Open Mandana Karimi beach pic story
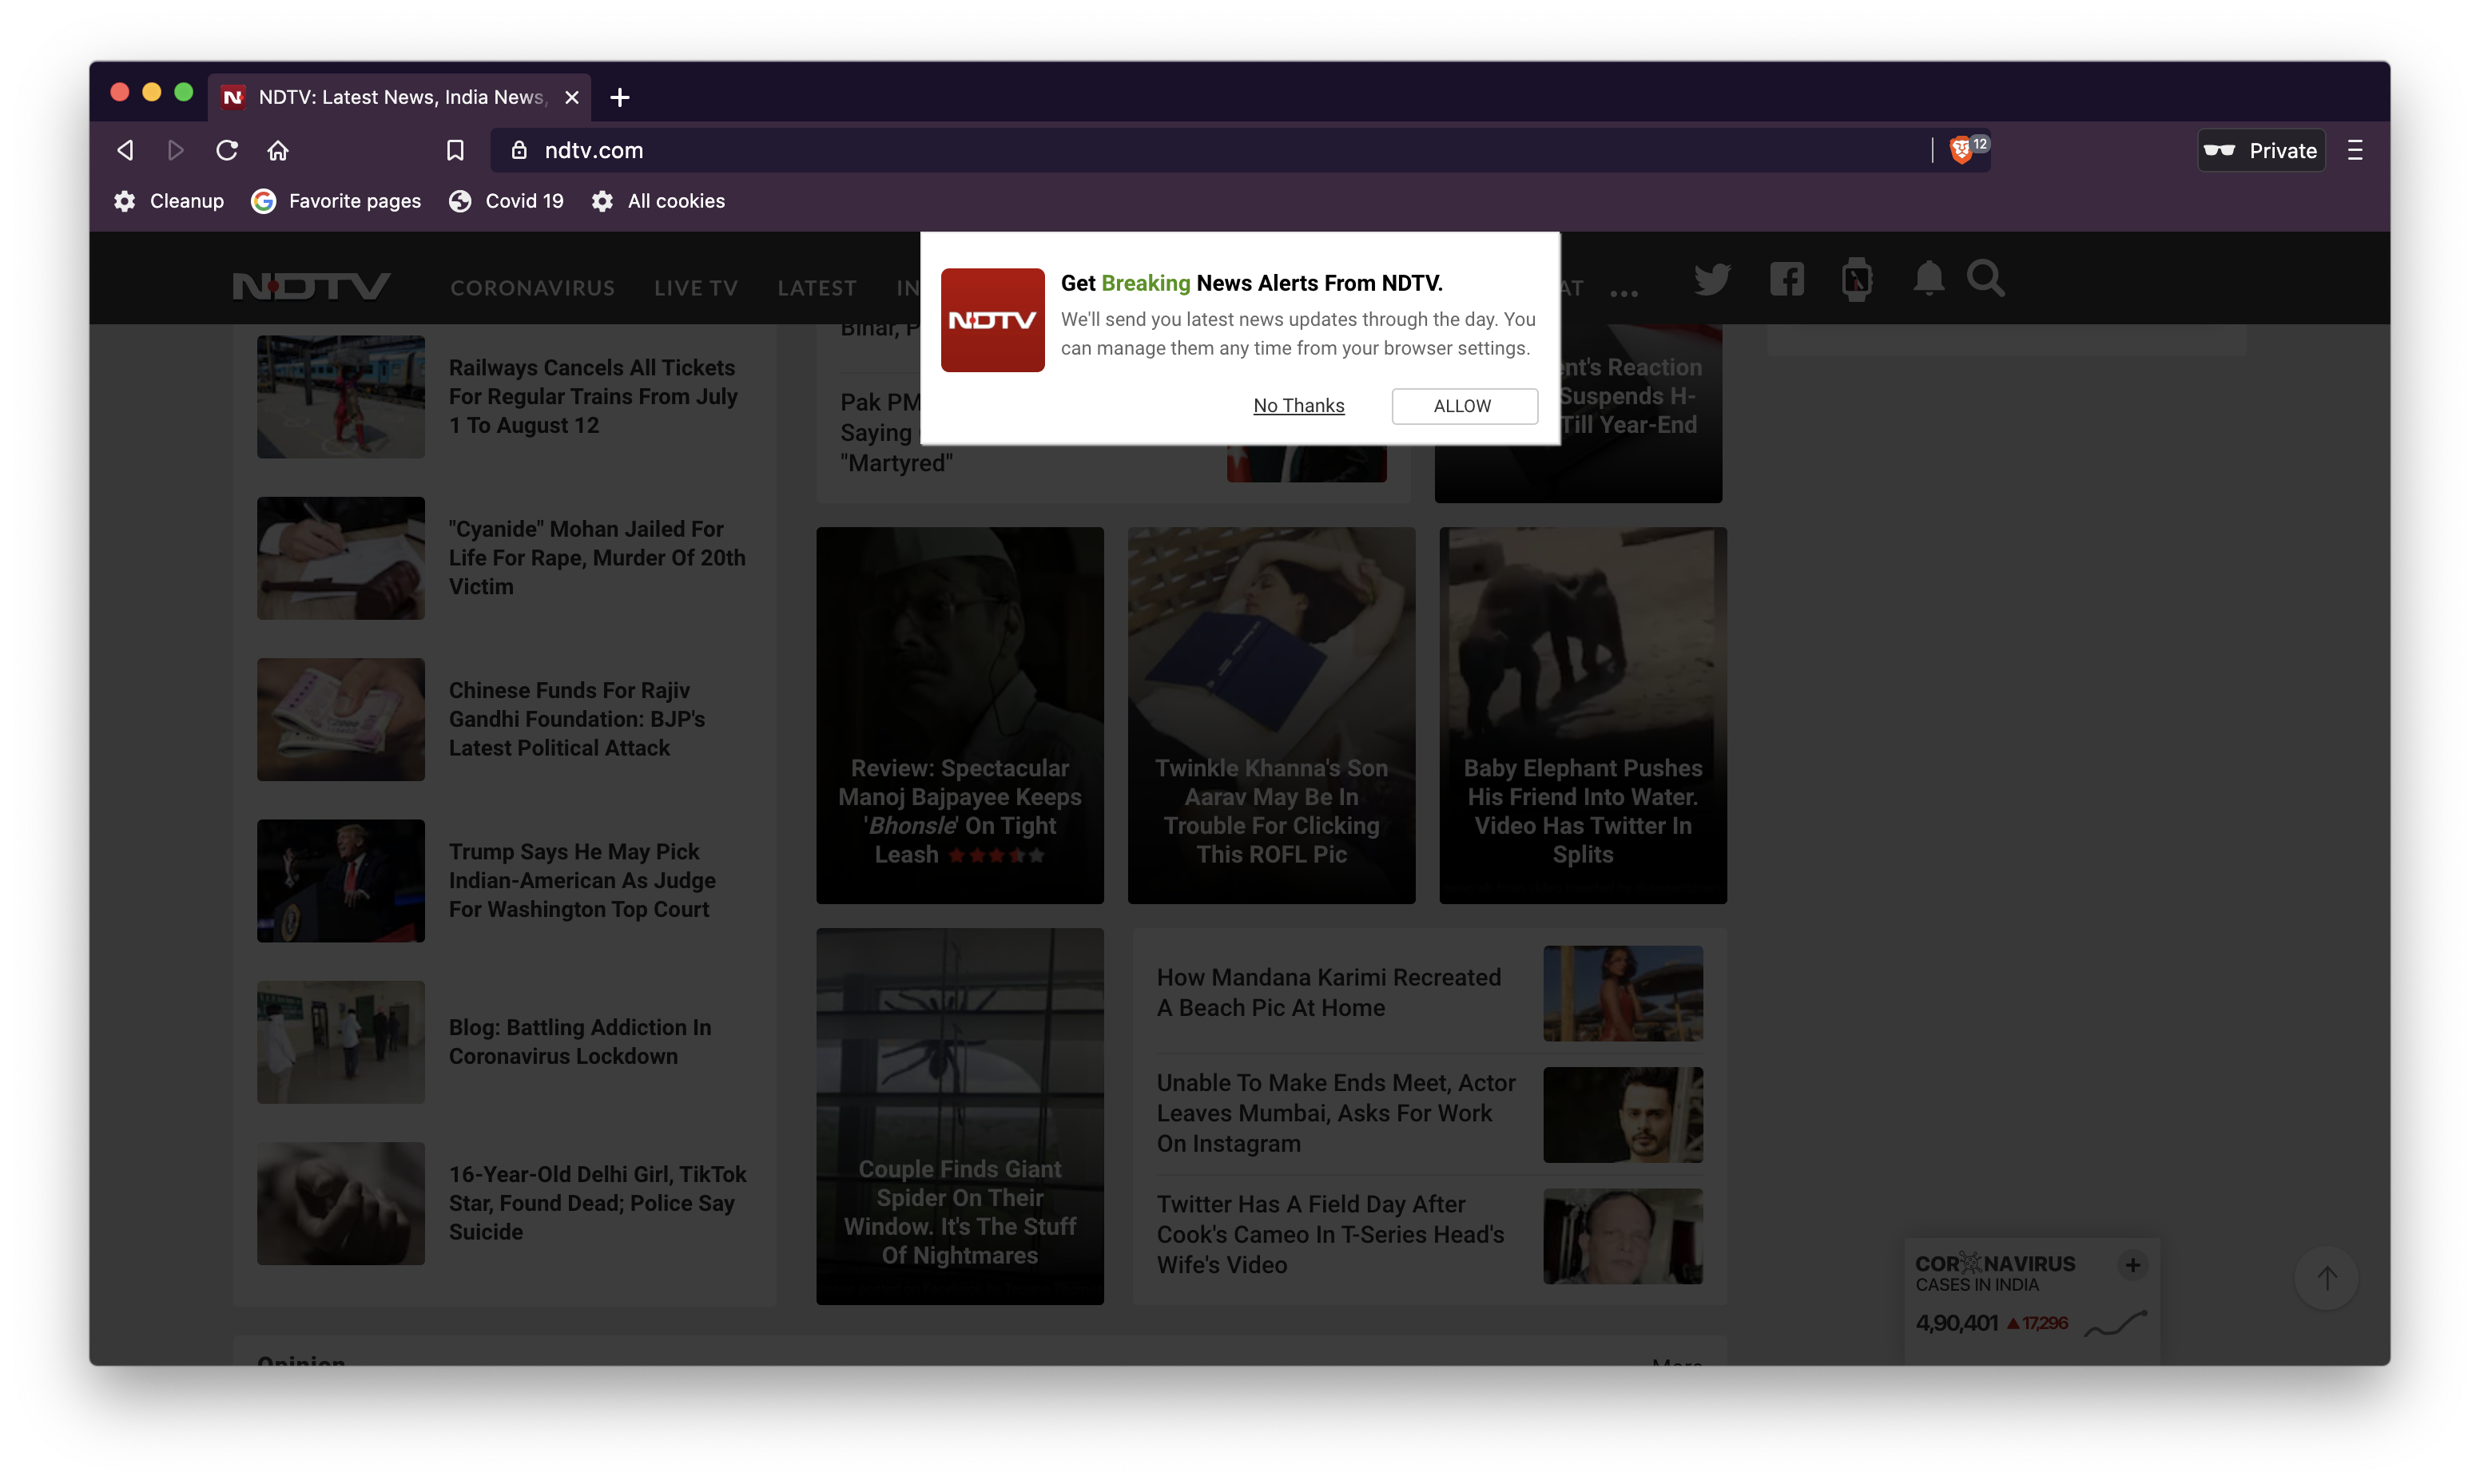The height and width of the screenshot is (1484, 2480). (x=1329, y=992)
